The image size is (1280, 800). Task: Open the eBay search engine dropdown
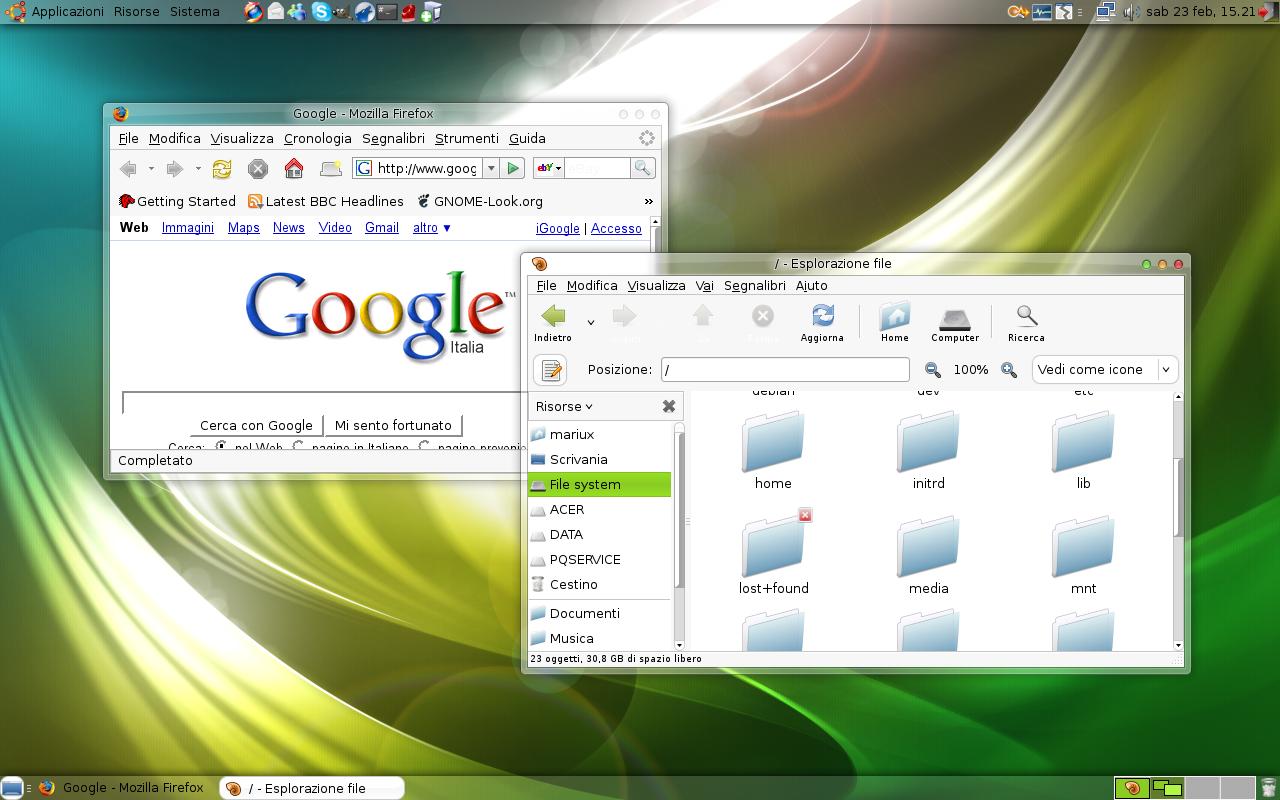click(549, 168)
